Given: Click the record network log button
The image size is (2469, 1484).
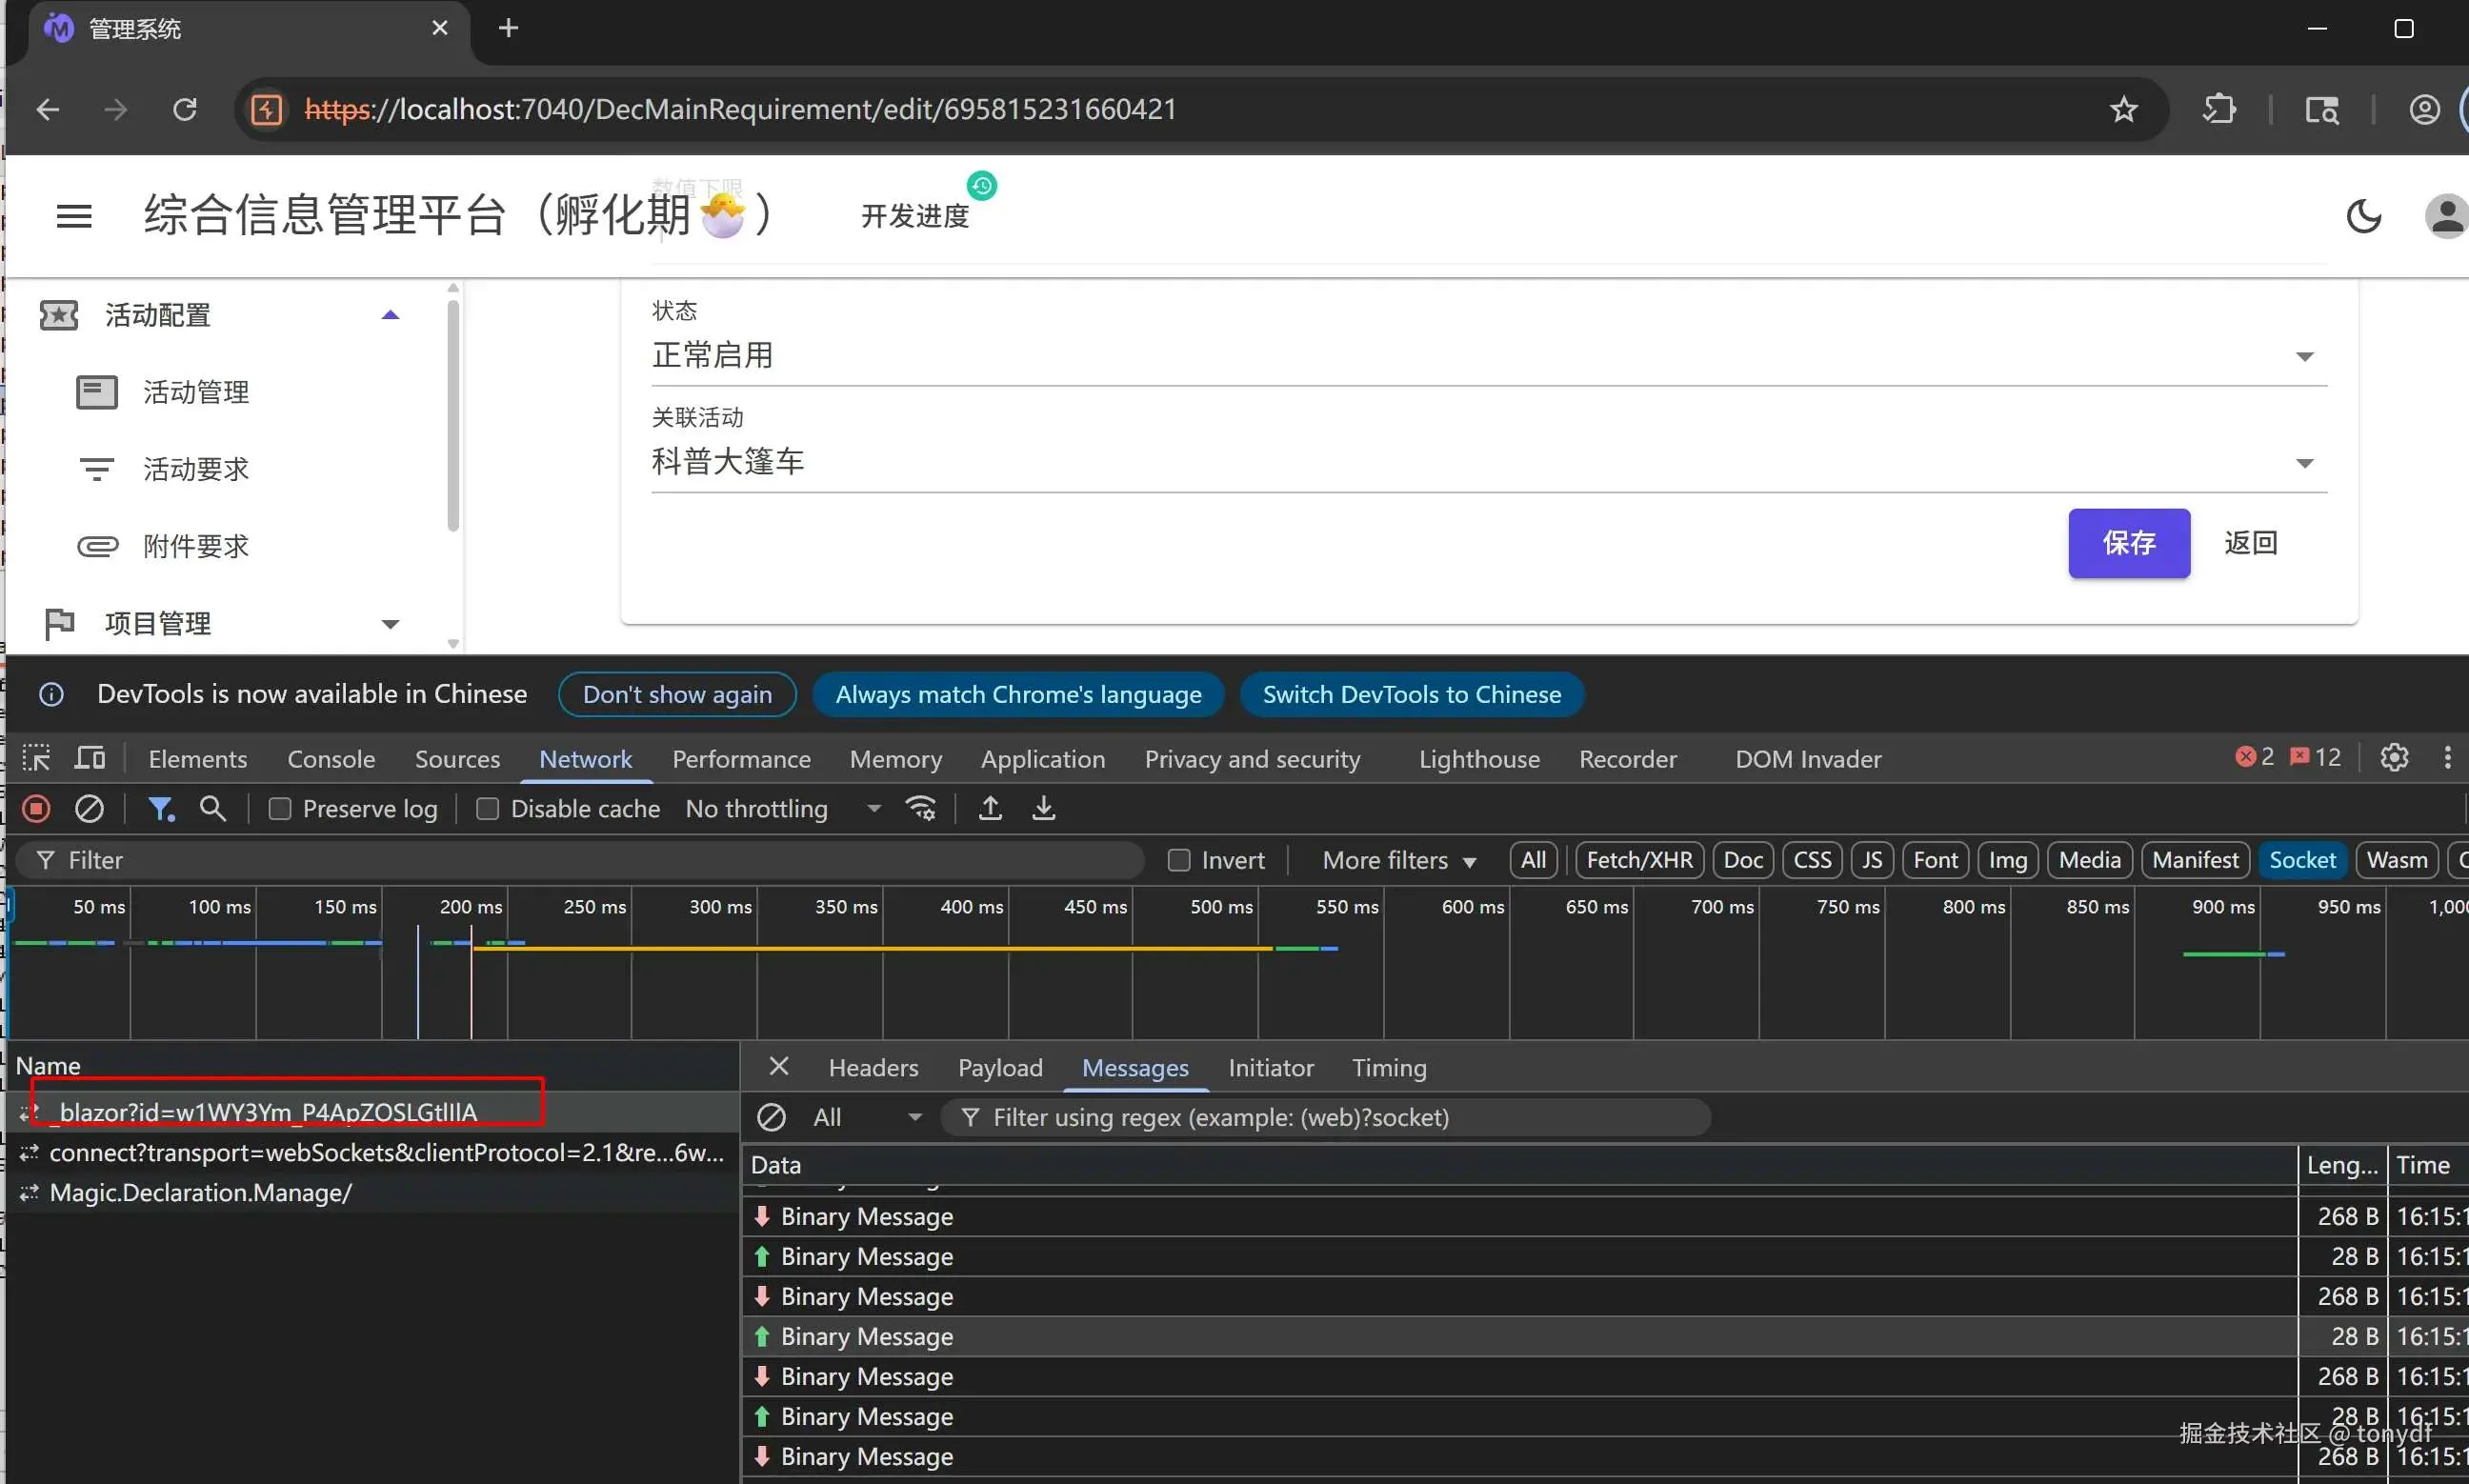Looking at the screenshot, I should [37, 808].
